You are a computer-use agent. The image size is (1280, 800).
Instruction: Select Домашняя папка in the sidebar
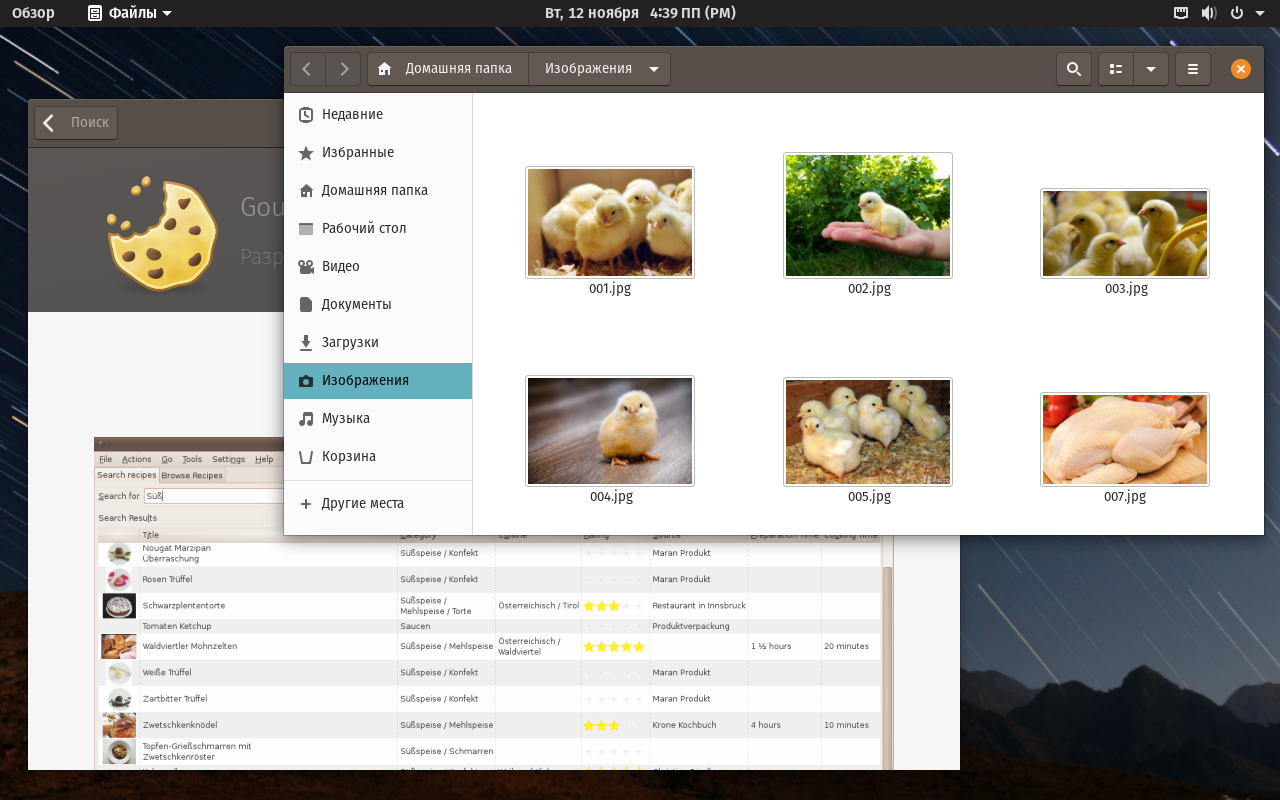click(378, 190)
